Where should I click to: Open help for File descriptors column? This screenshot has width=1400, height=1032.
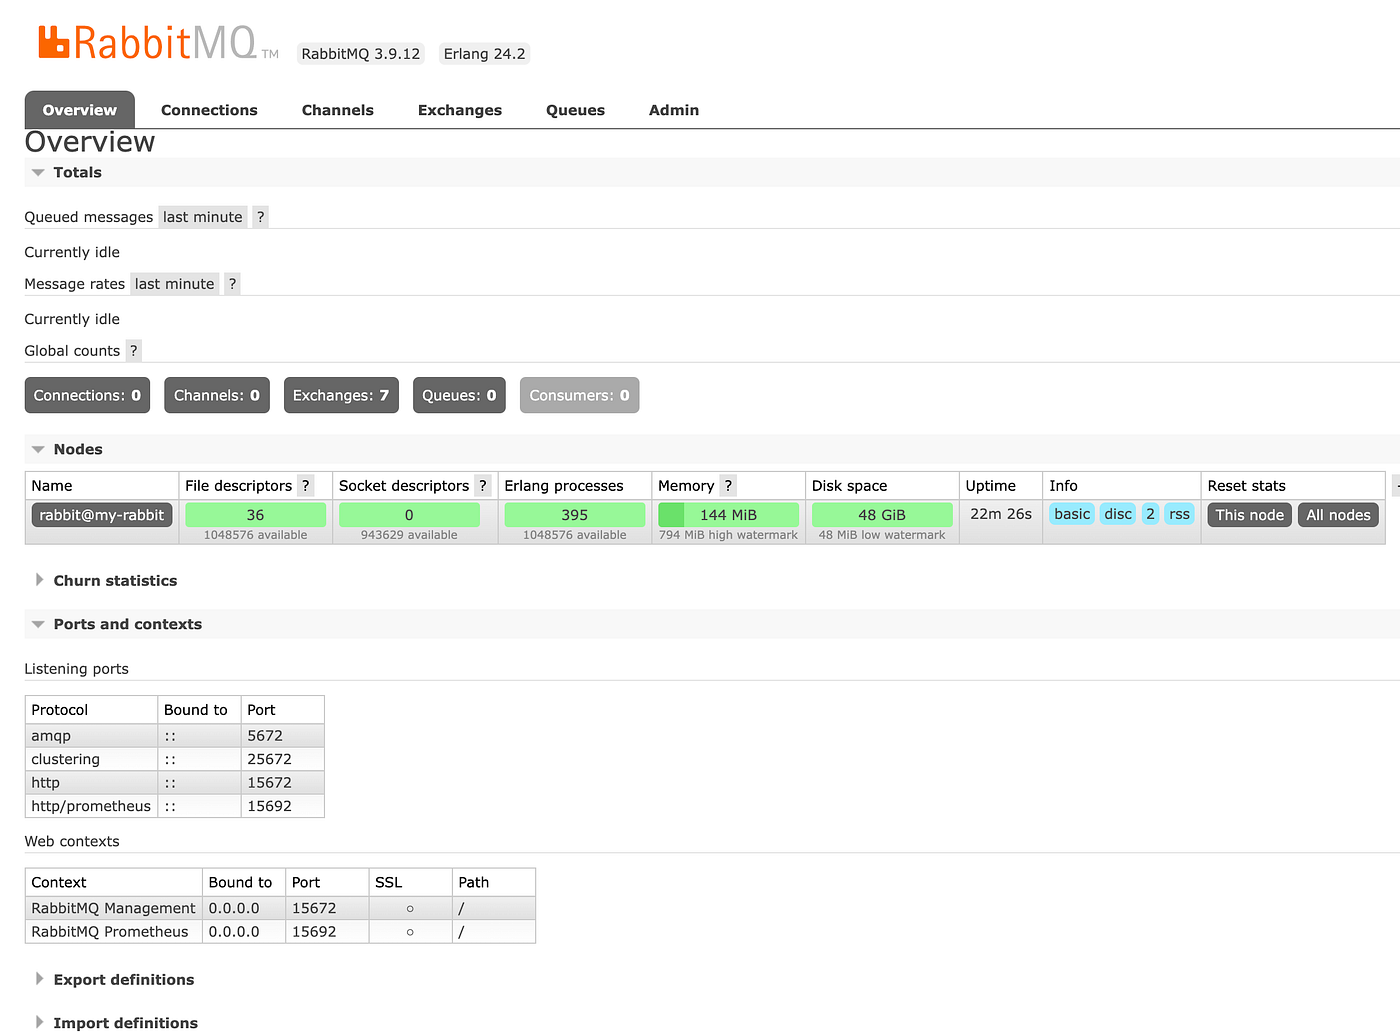point(305,485)
